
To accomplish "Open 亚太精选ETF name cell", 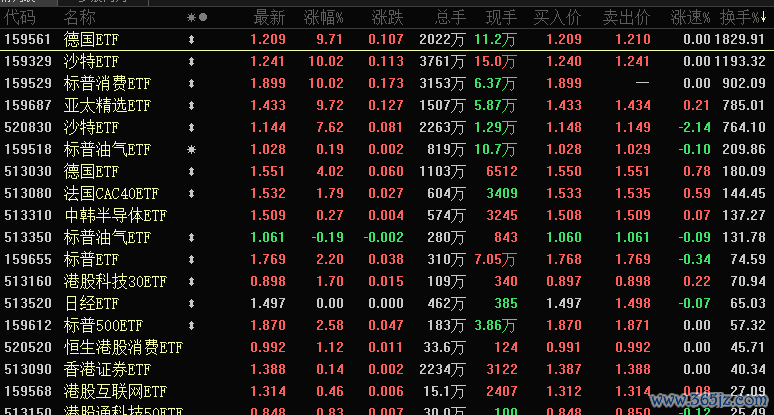I will (x=107, y=106).
